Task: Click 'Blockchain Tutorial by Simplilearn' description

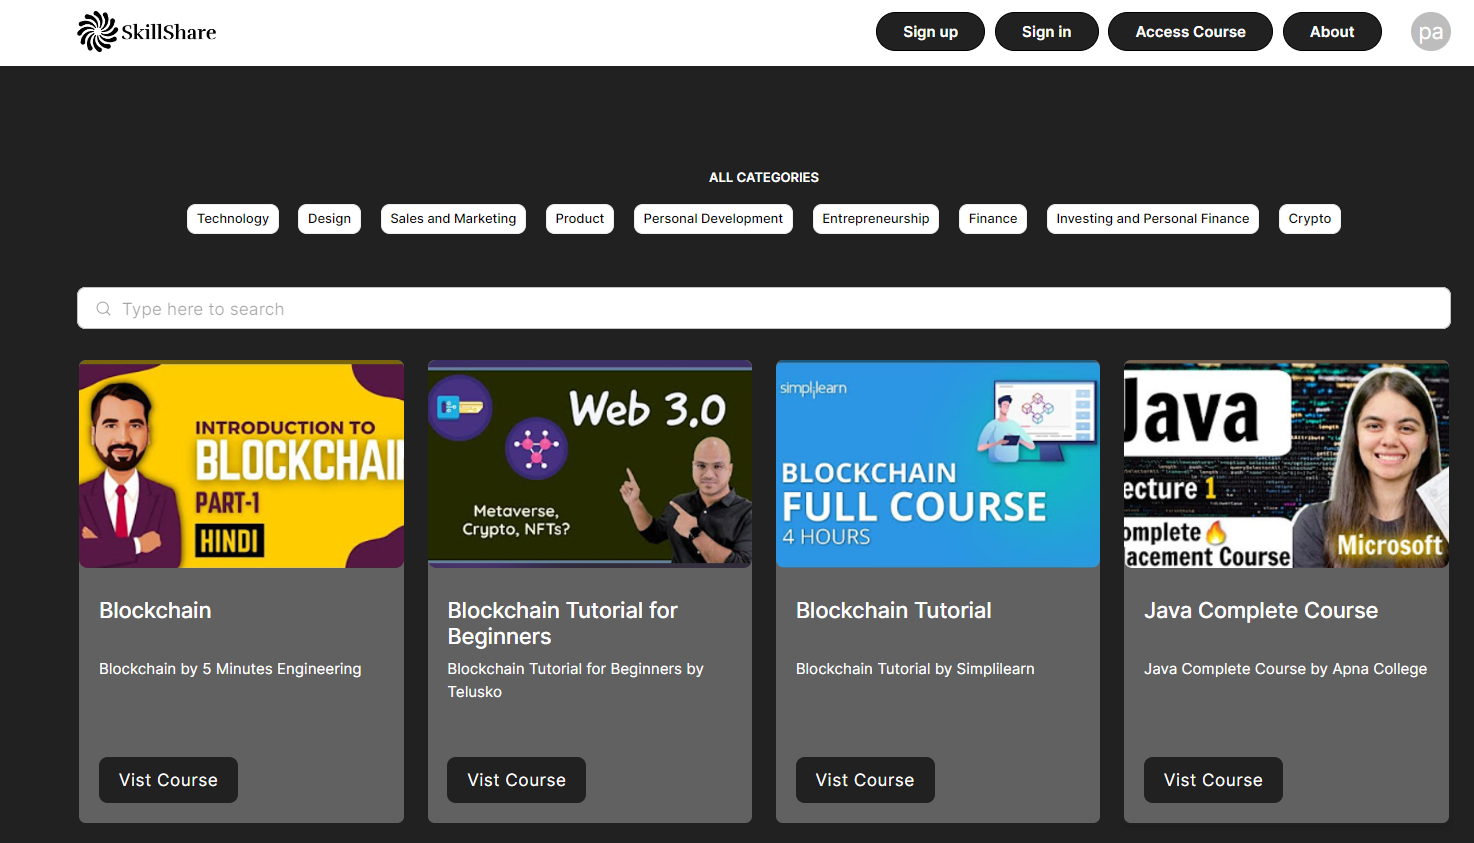Action: pos(915,669)
